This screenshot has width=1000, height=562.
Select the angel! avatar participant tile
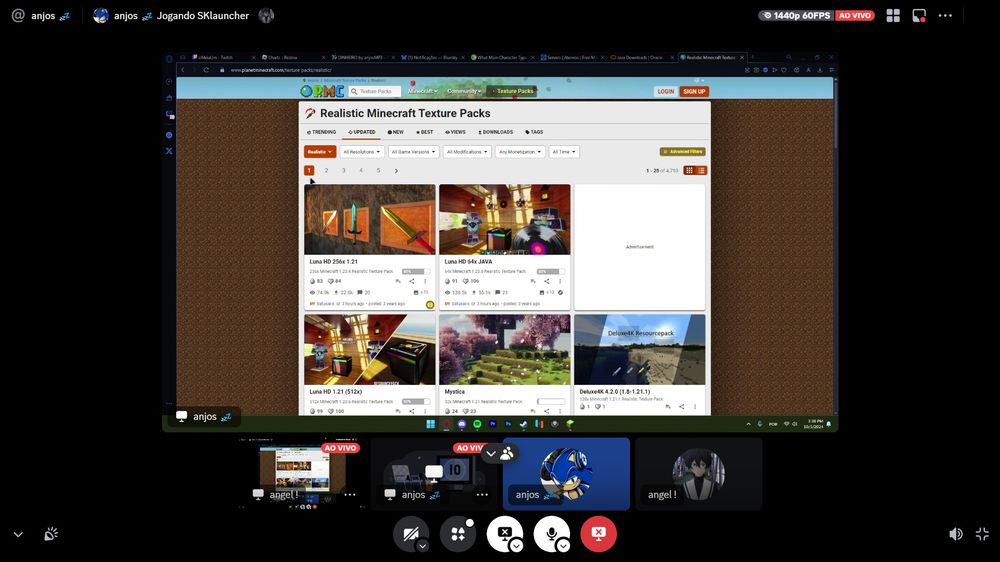click(x=699, y=473)
